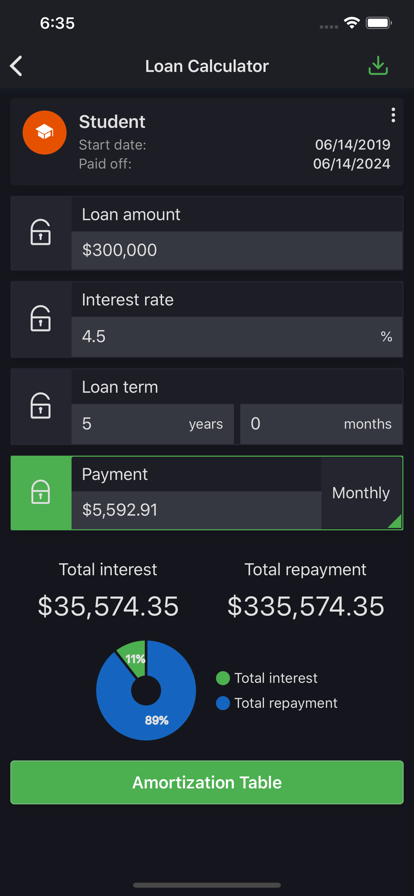Click the Interest rate field showing 4.5
This screenshot has width=414, height=896.
pyautogui.click(x=237, y=337)
